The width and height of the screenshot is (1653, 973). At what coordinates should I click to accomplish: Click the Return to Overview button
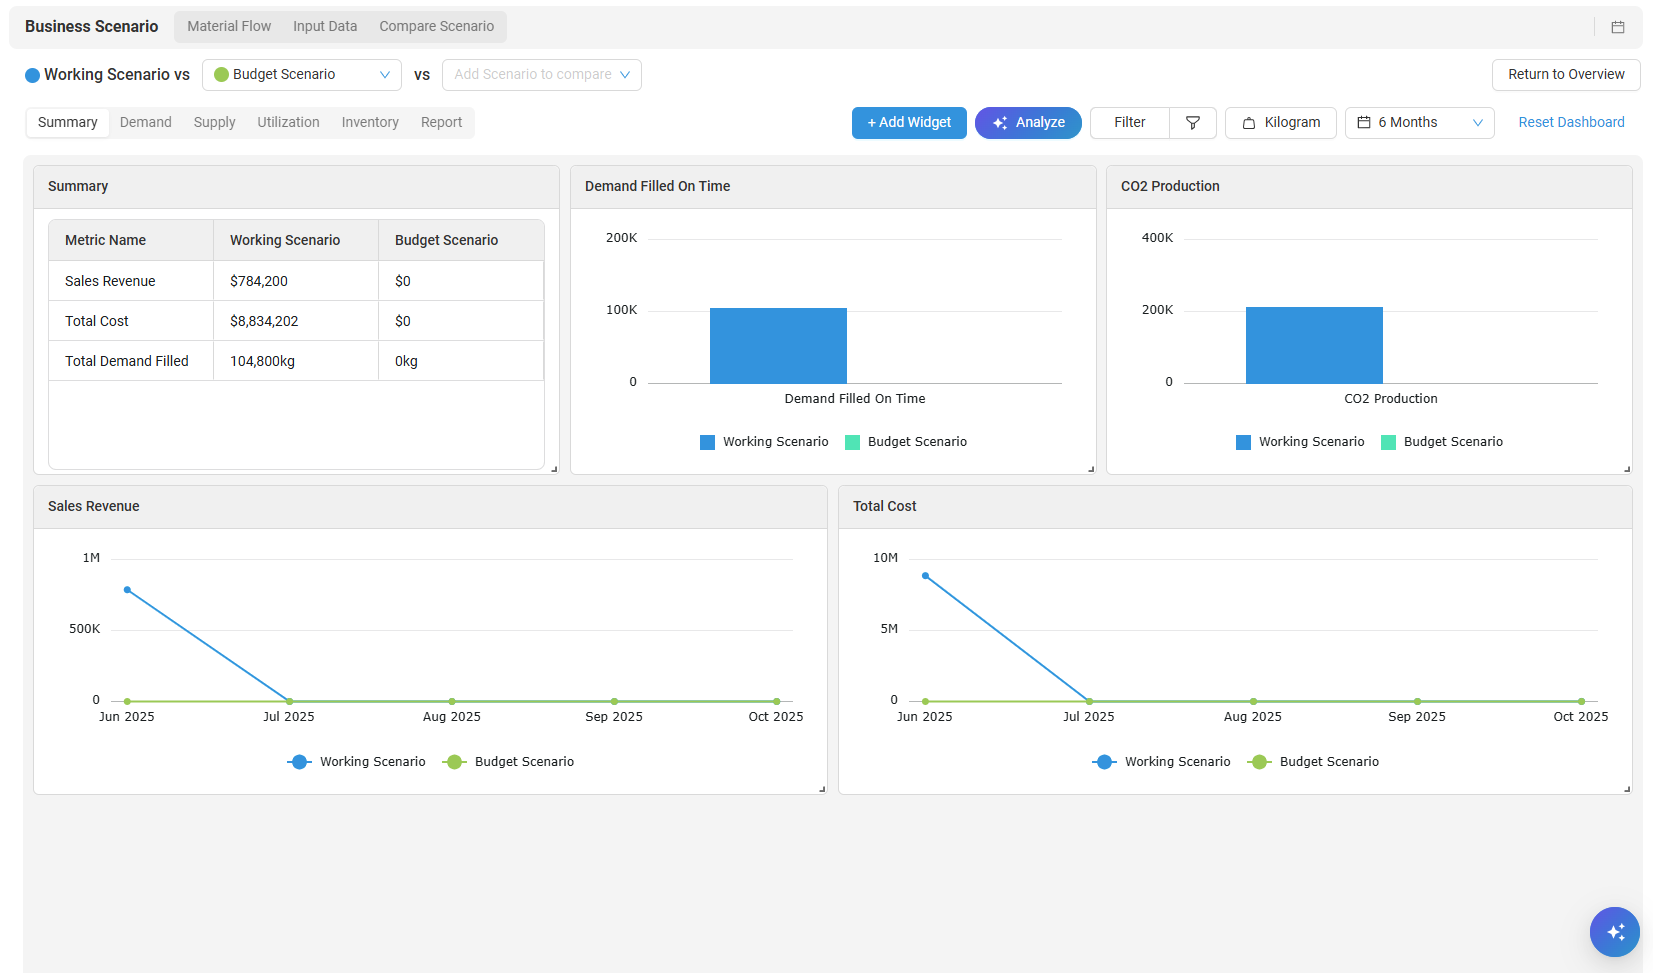tap(1566, 75)
